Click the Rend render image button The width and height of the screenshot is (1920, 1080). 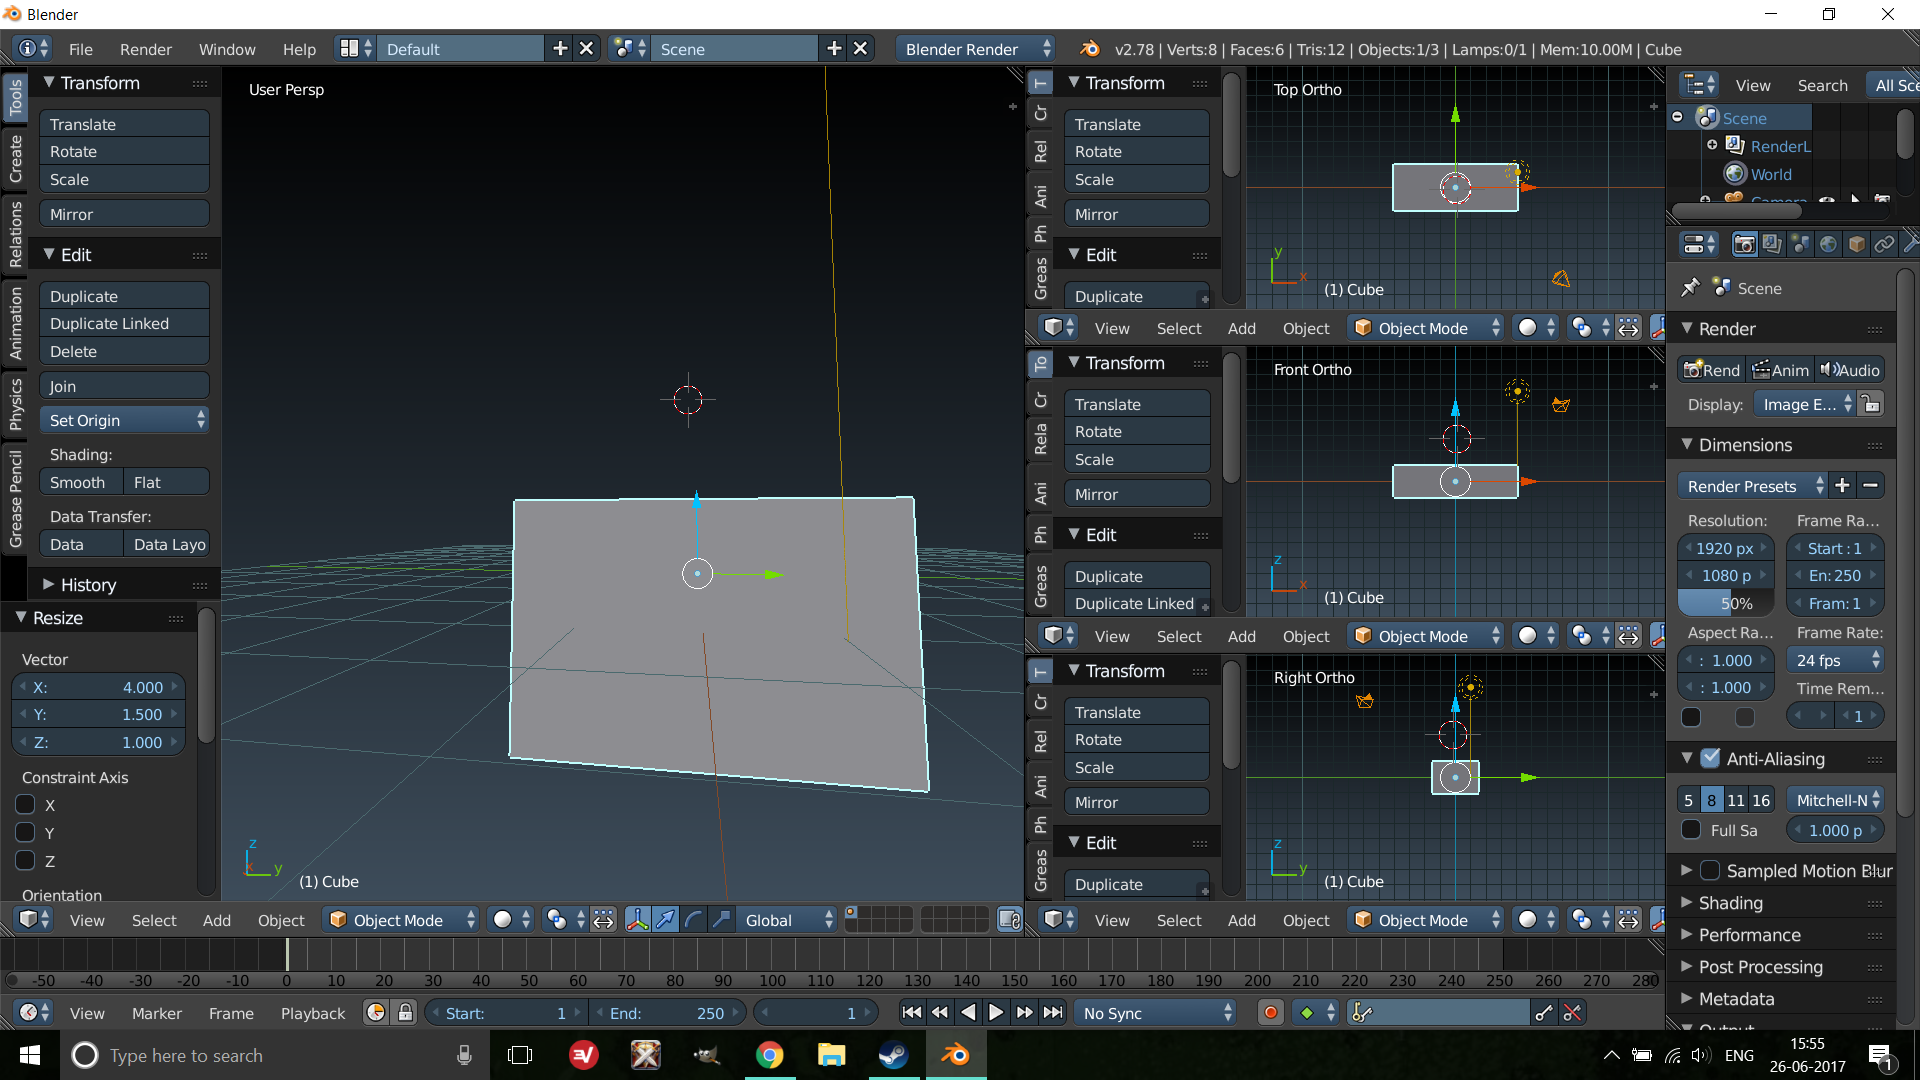click(1712, 370)
